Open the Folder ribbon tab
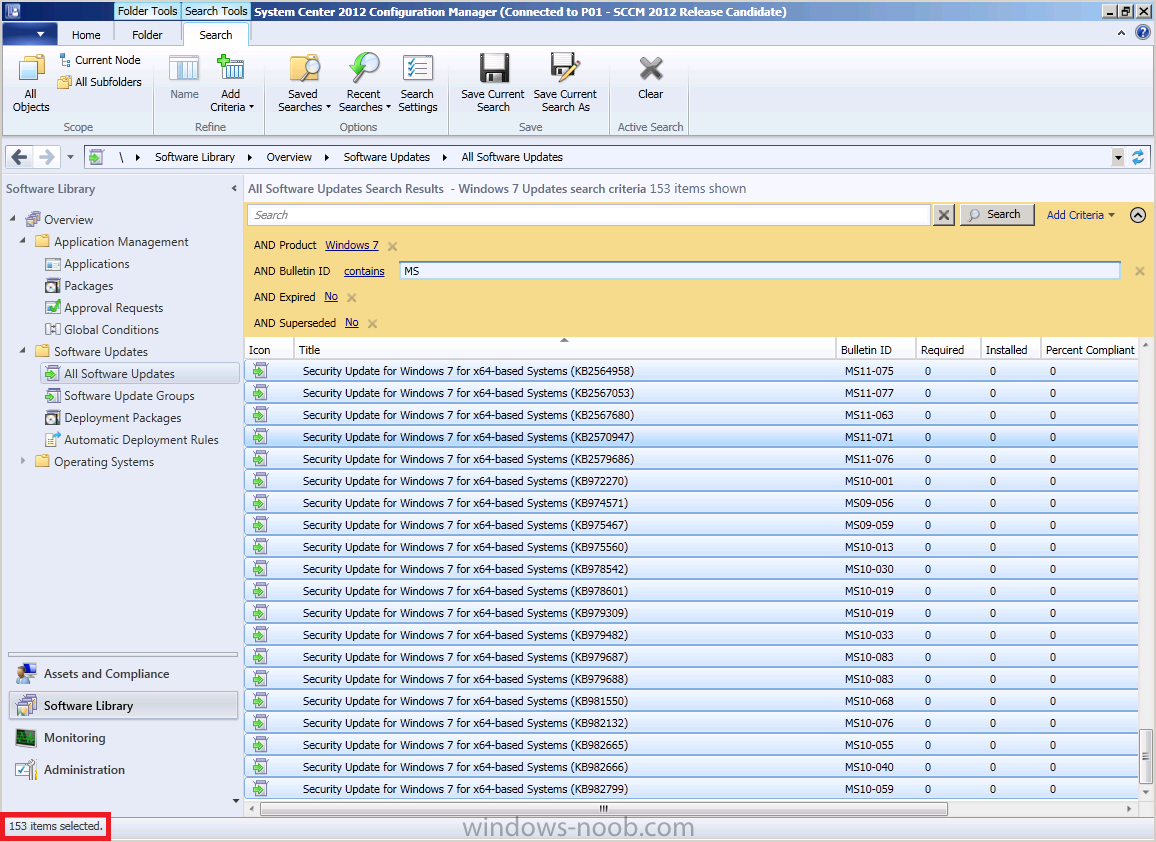 pyautogui.click(x=147, y=35)
